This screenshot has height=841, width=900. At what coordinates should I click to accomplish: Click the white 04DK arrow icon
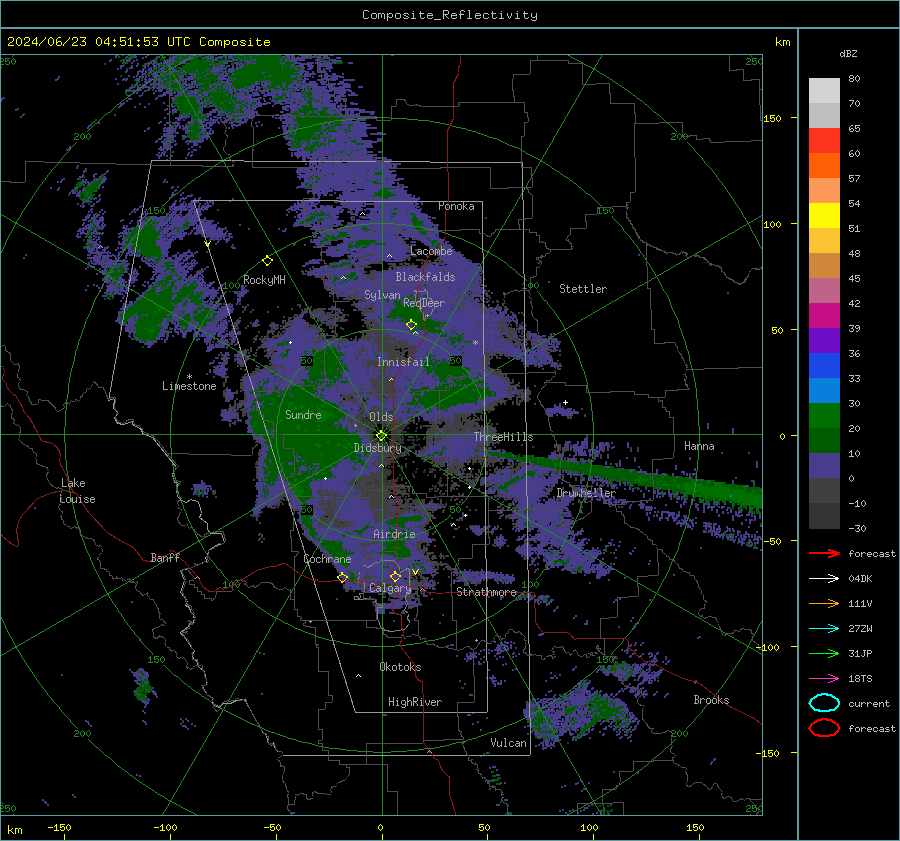(x=824, y=578)
